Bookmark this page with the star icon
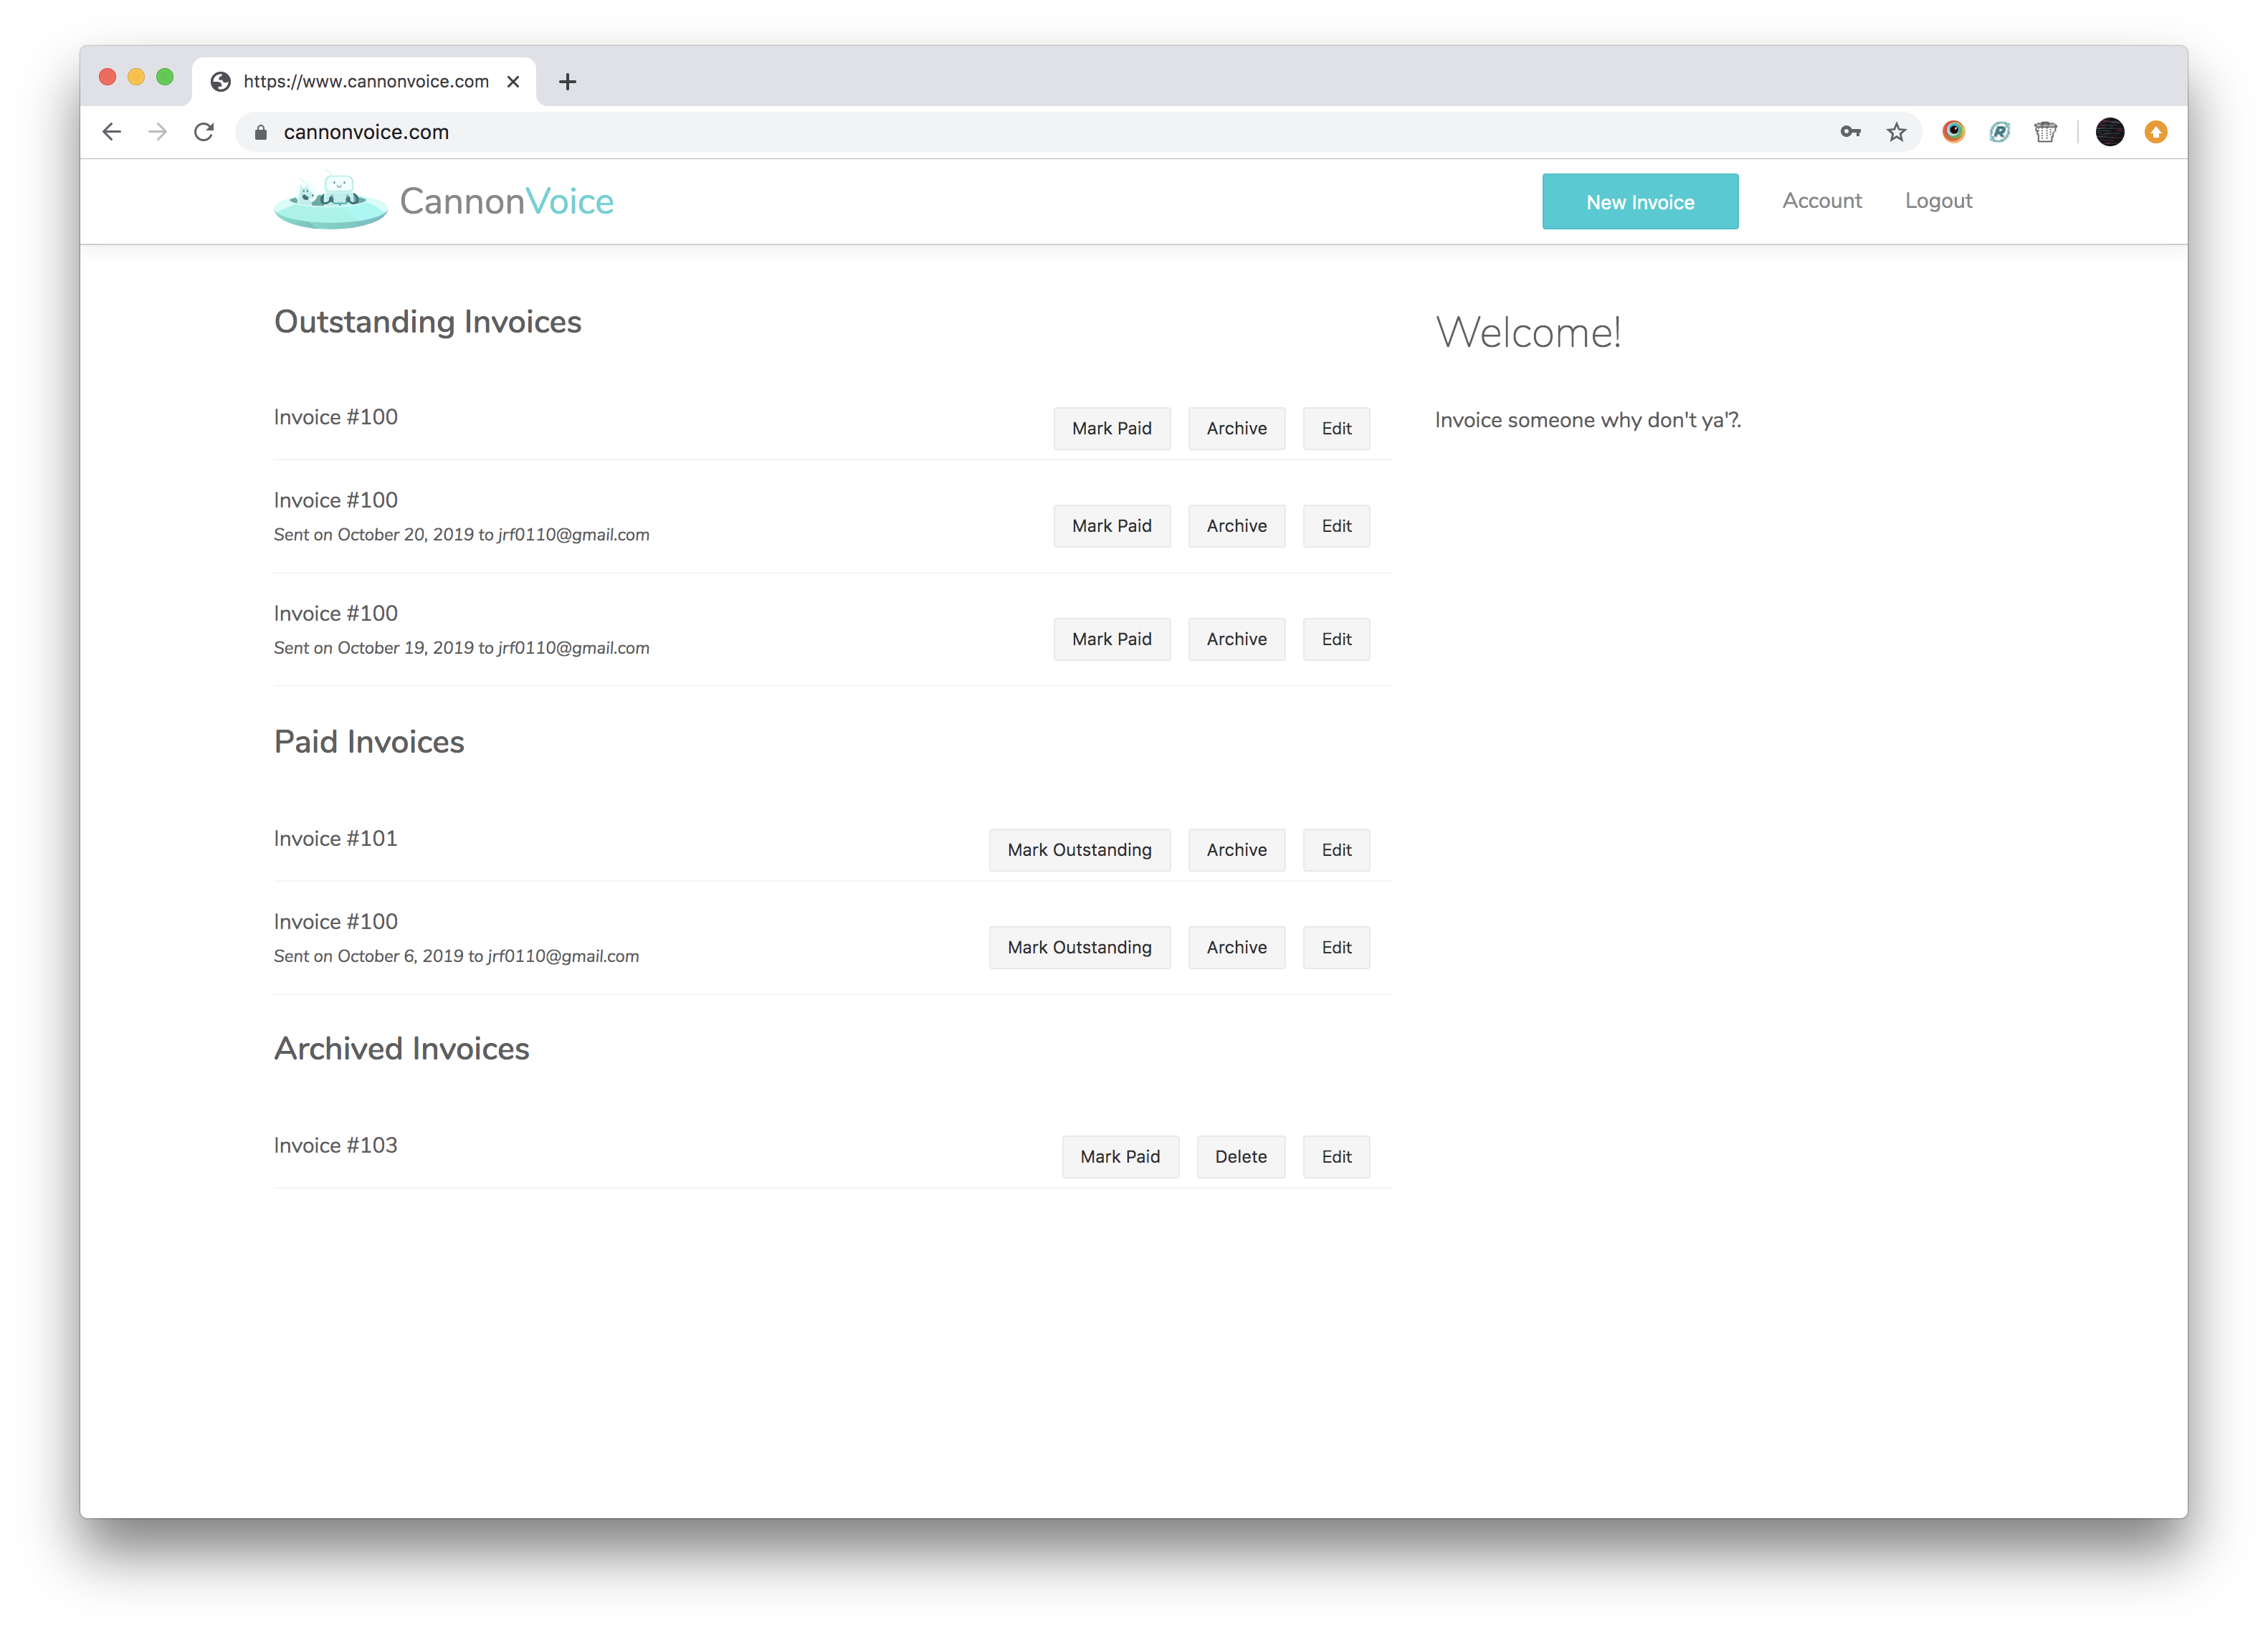This screenshot has width=2268, height=1633. [1897, 132]
